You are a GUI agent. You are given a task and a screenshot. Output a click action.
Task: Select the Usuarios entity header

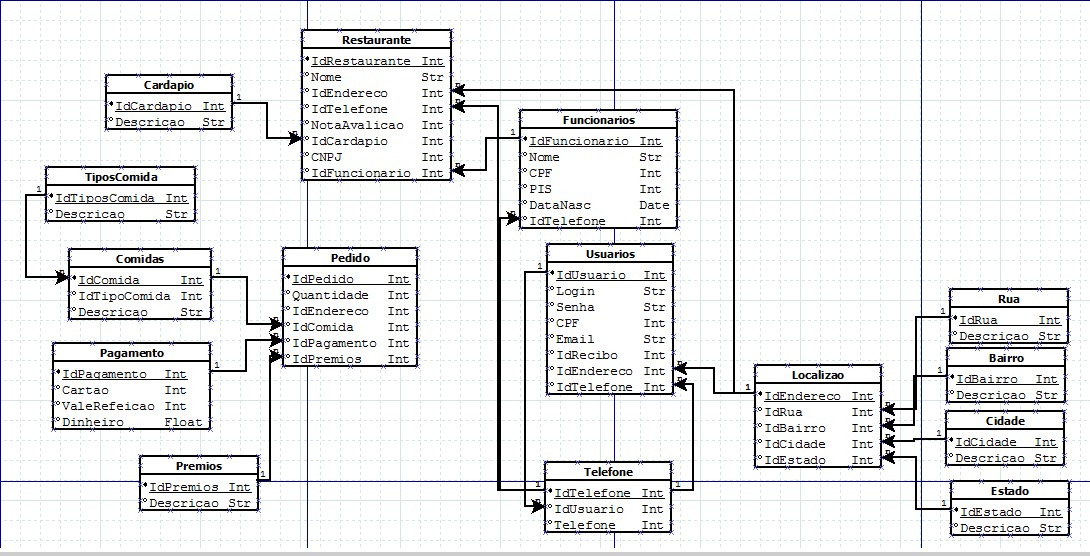click(x=610, y=254)
